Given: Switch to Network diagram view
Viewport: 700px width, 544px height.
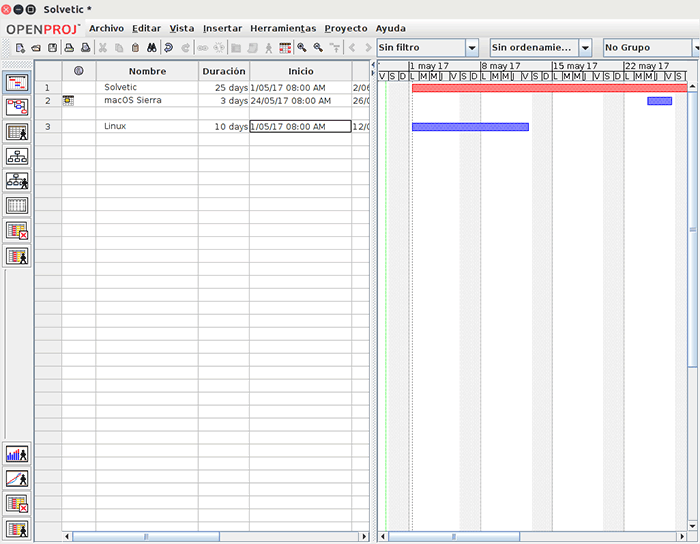Looking at the screenshot, I should (x=17, y=107).
